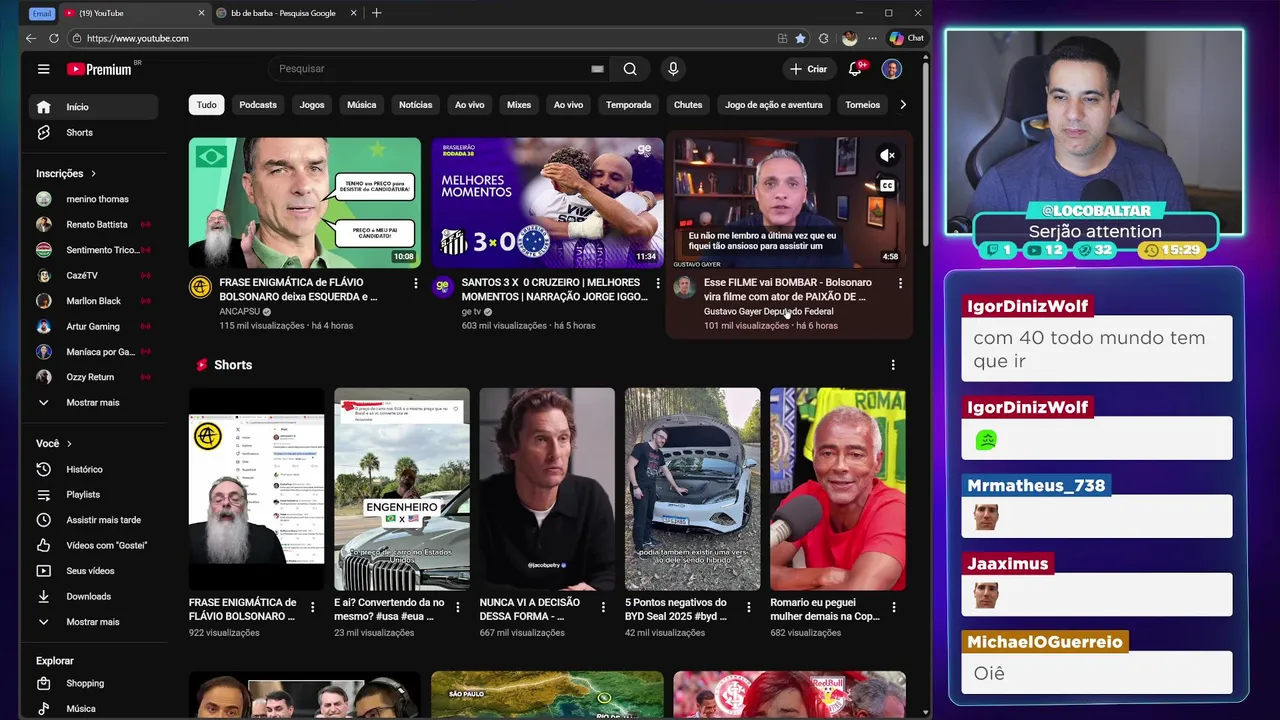Select the Jogos filter chip
The image size is (1280, 720).
[312, 105]
